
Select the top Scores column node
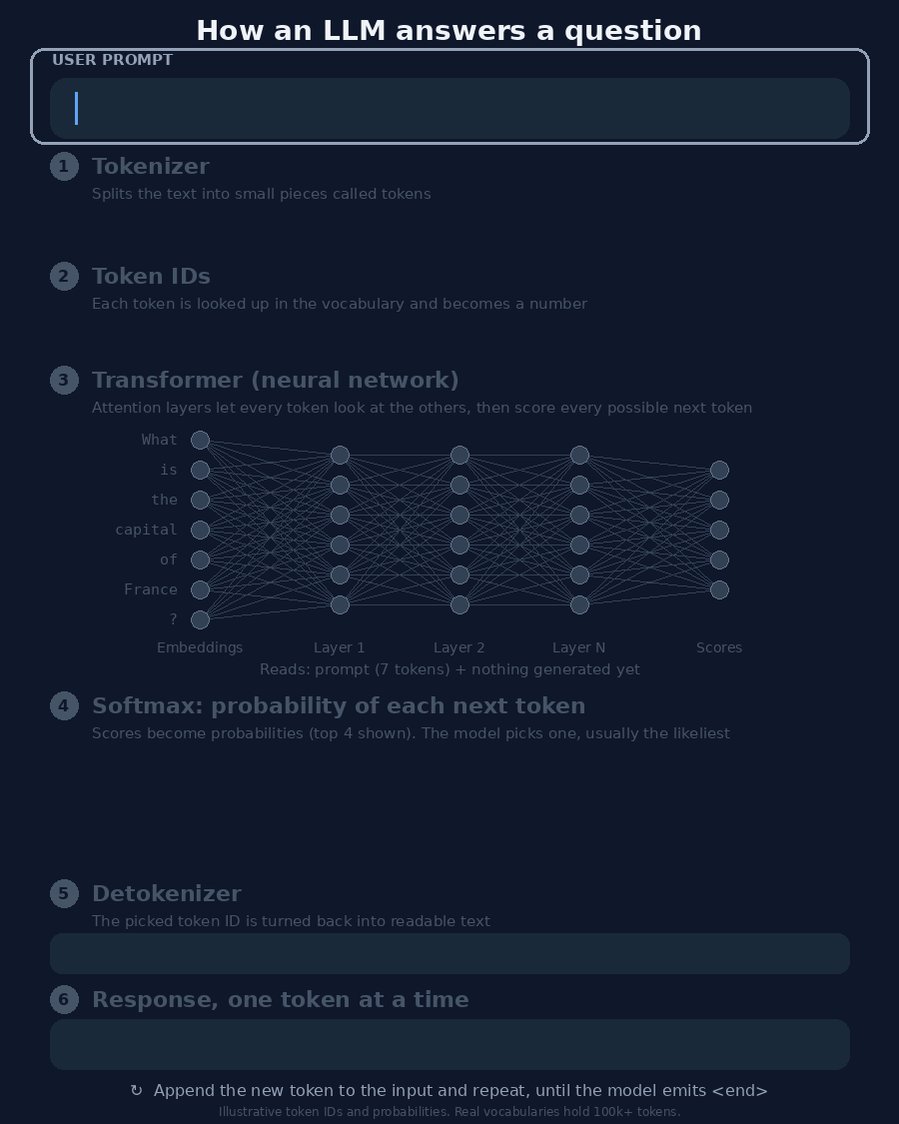pyautogui.click(x=719, y=470)
